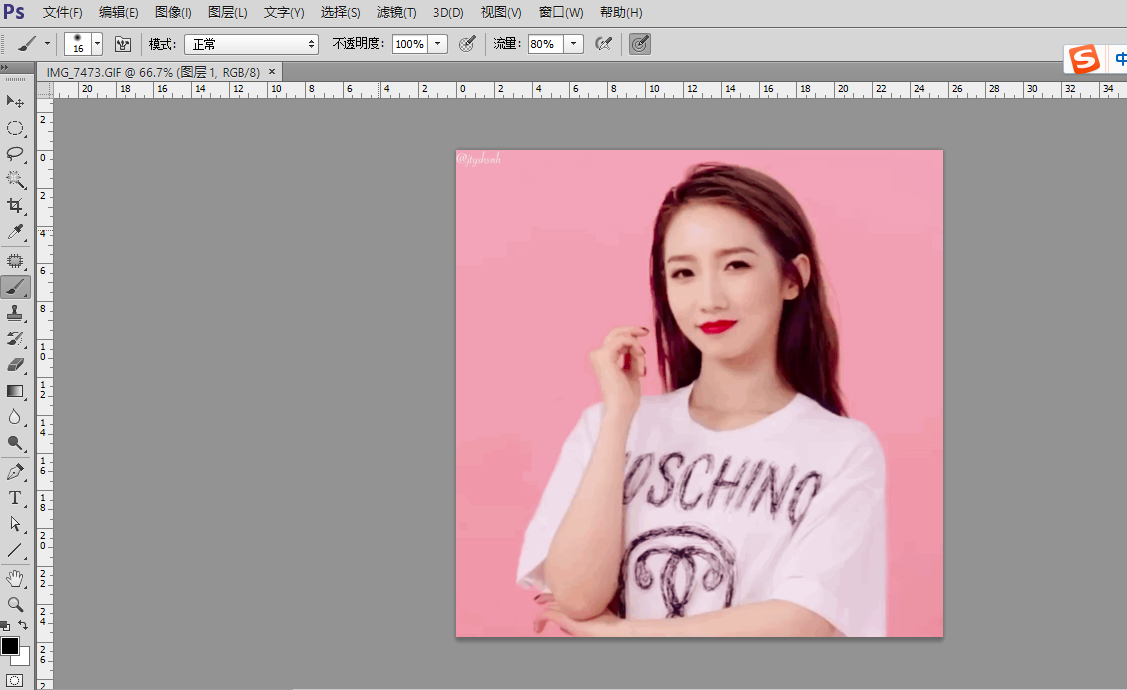Open the brush preset picker arrow
Image resolution: width=1127 pixels, height=690 pixels.
coord(97,44)
